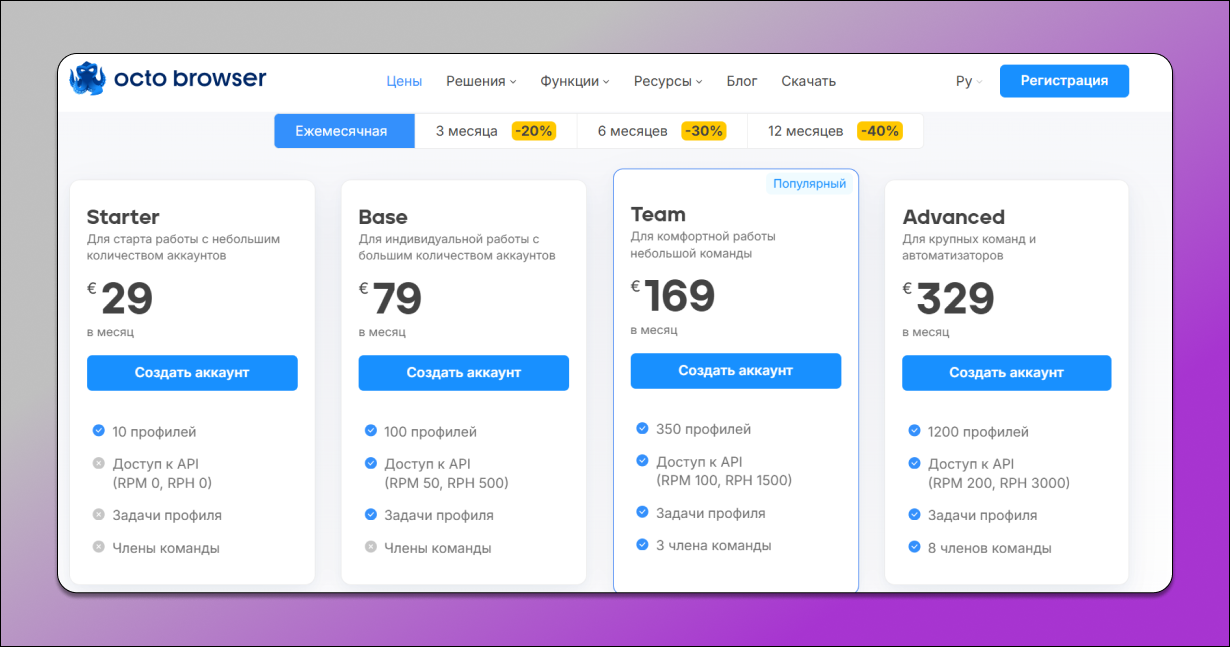This screenshot has width=1230, height=647.
Task: Click the cross icon beside Starter Задачи профиля
Action: point(98,515)
